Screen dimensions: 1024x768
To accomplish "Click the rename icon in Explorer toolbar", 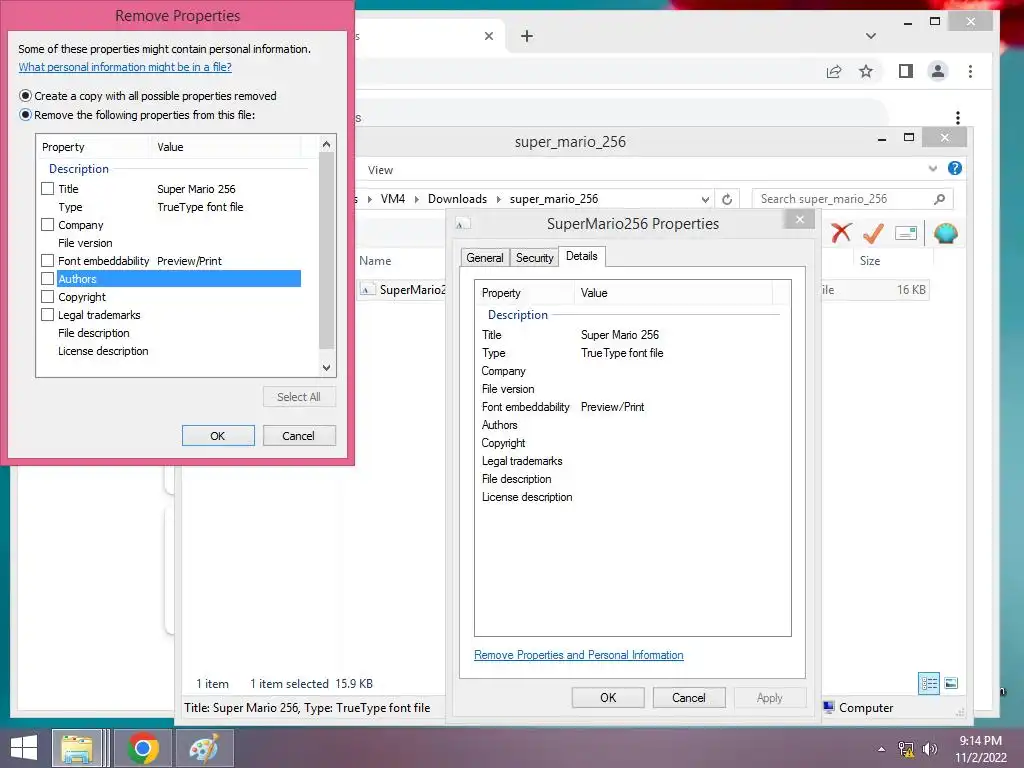I will coord(906,233).
